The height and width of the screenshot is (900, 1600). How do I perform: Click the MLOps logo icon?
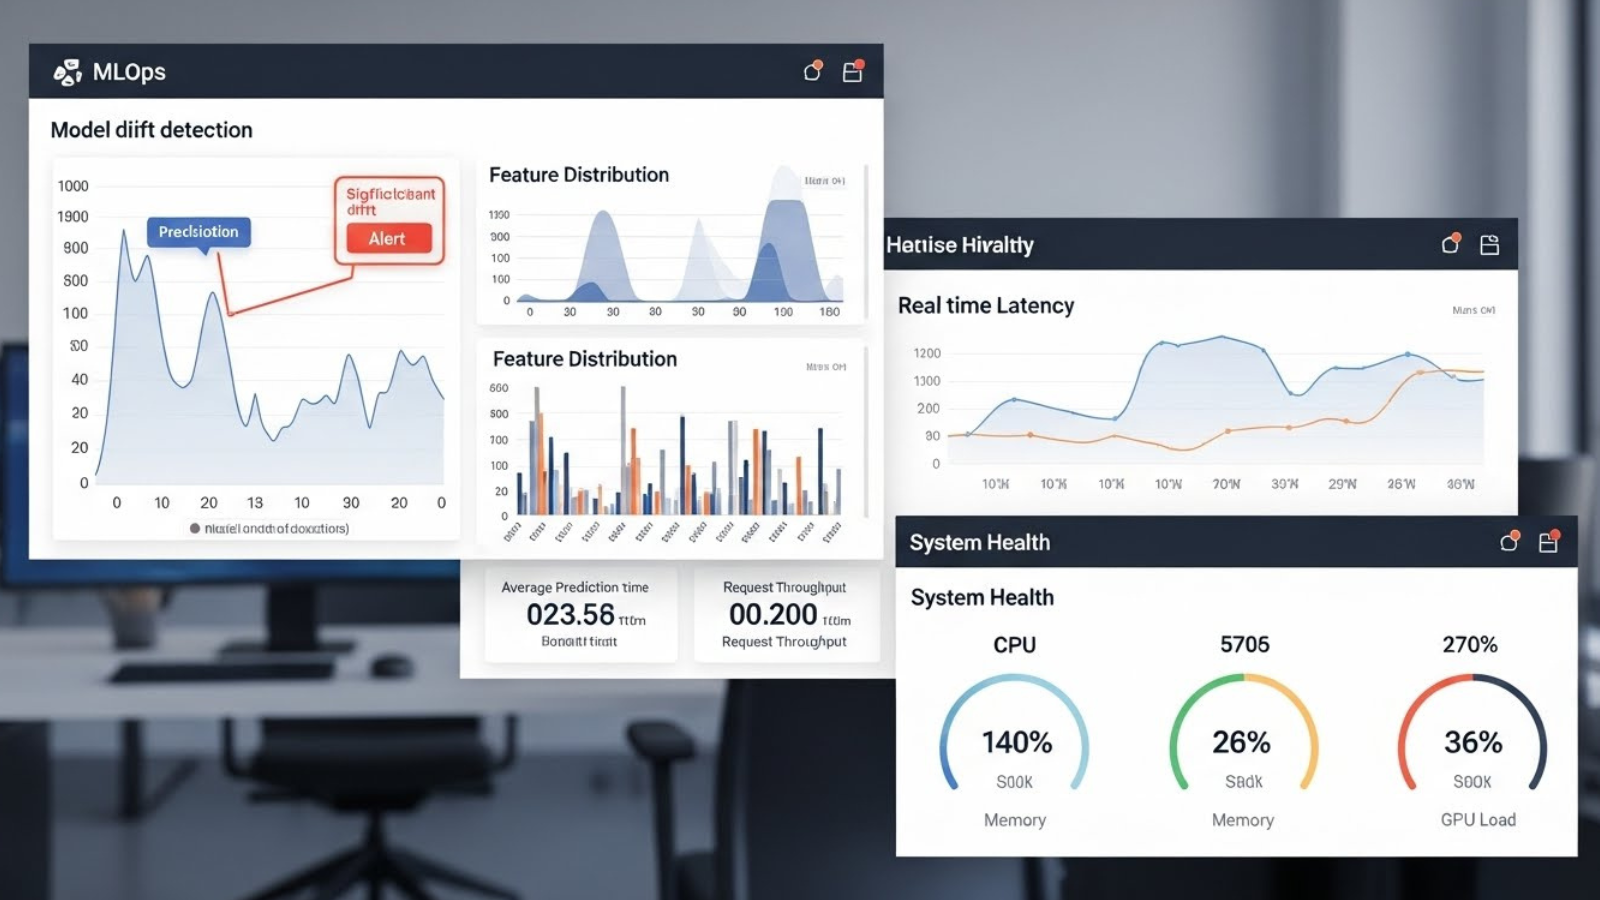click(66, 71)
